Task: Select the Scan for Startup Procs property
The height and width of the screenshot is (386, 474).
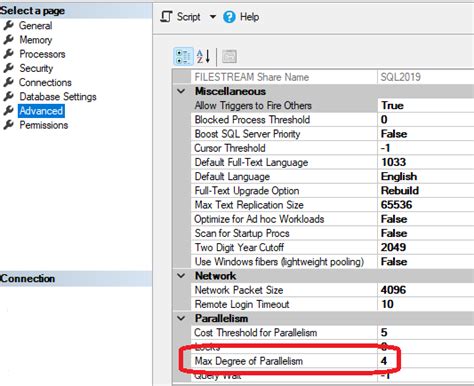Action: 242,233
